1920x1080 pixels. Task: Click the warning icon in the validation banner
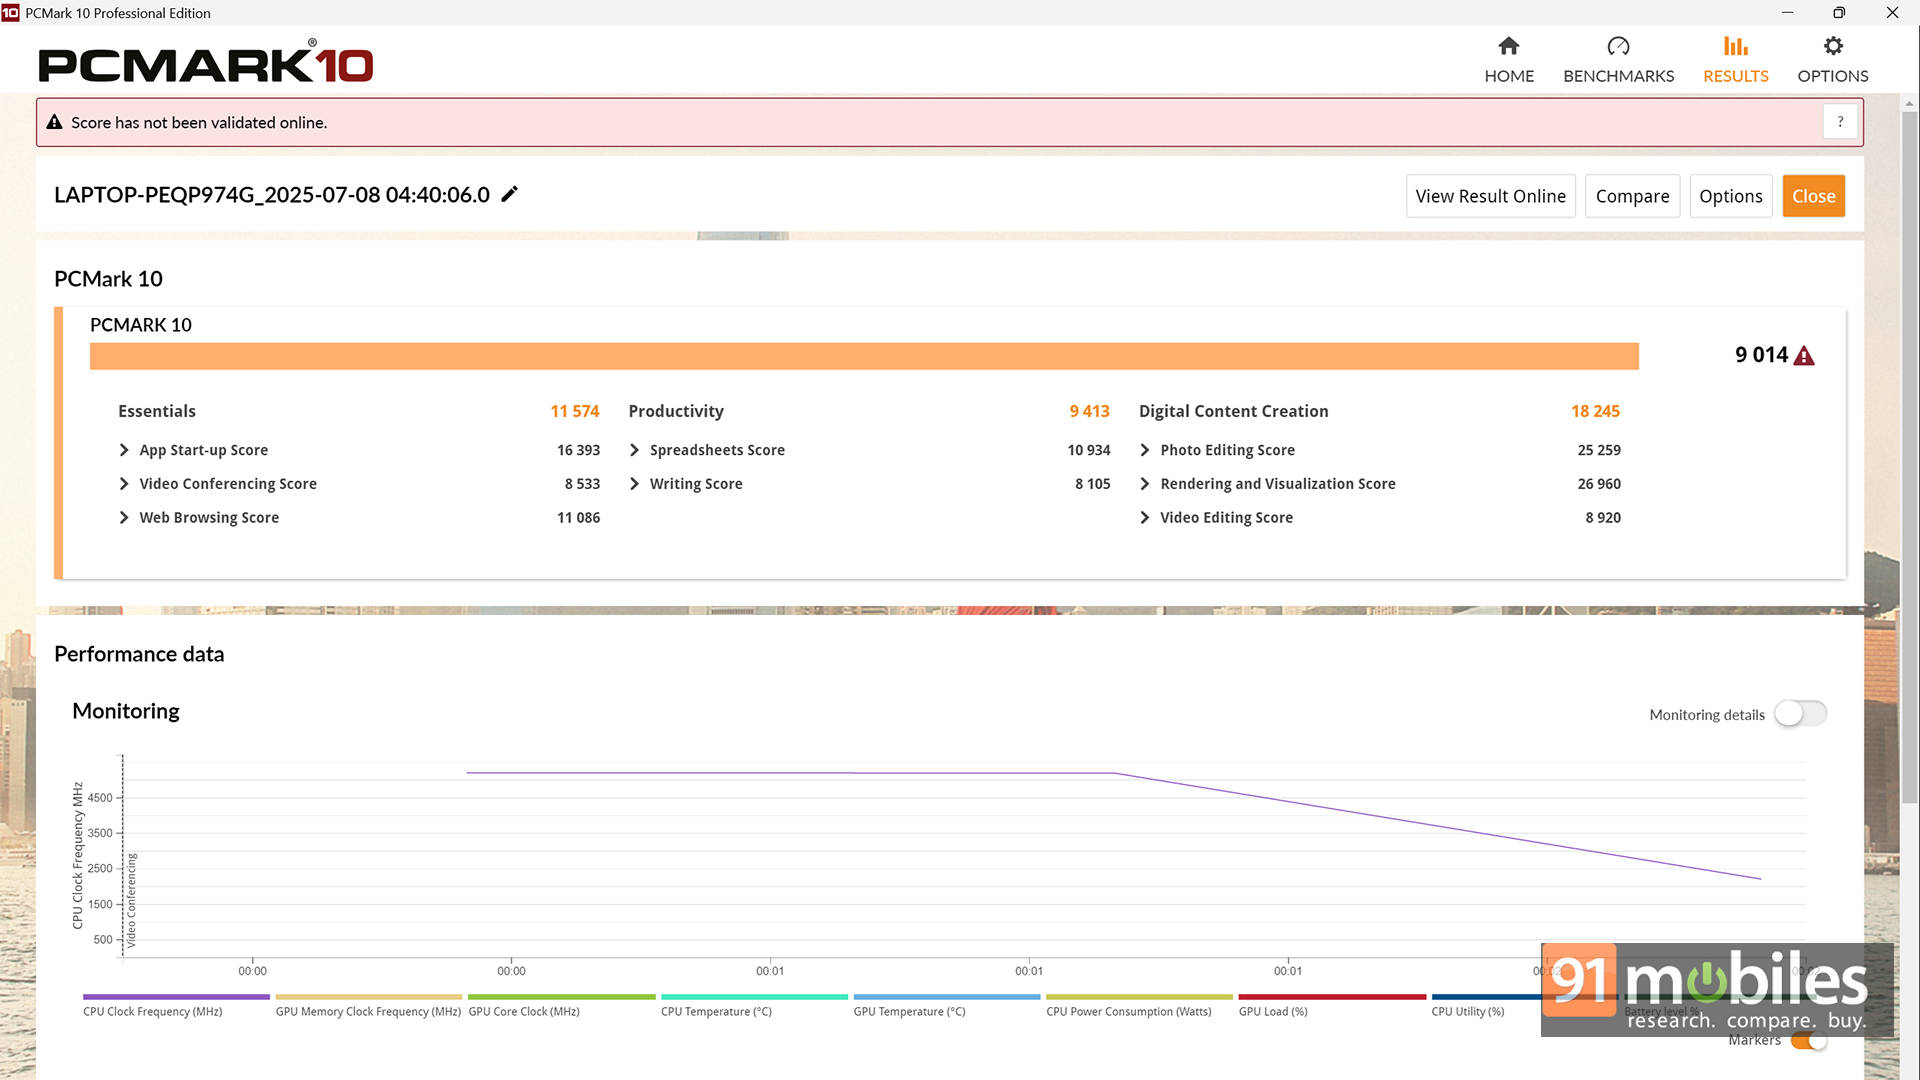tap(54, 122)
